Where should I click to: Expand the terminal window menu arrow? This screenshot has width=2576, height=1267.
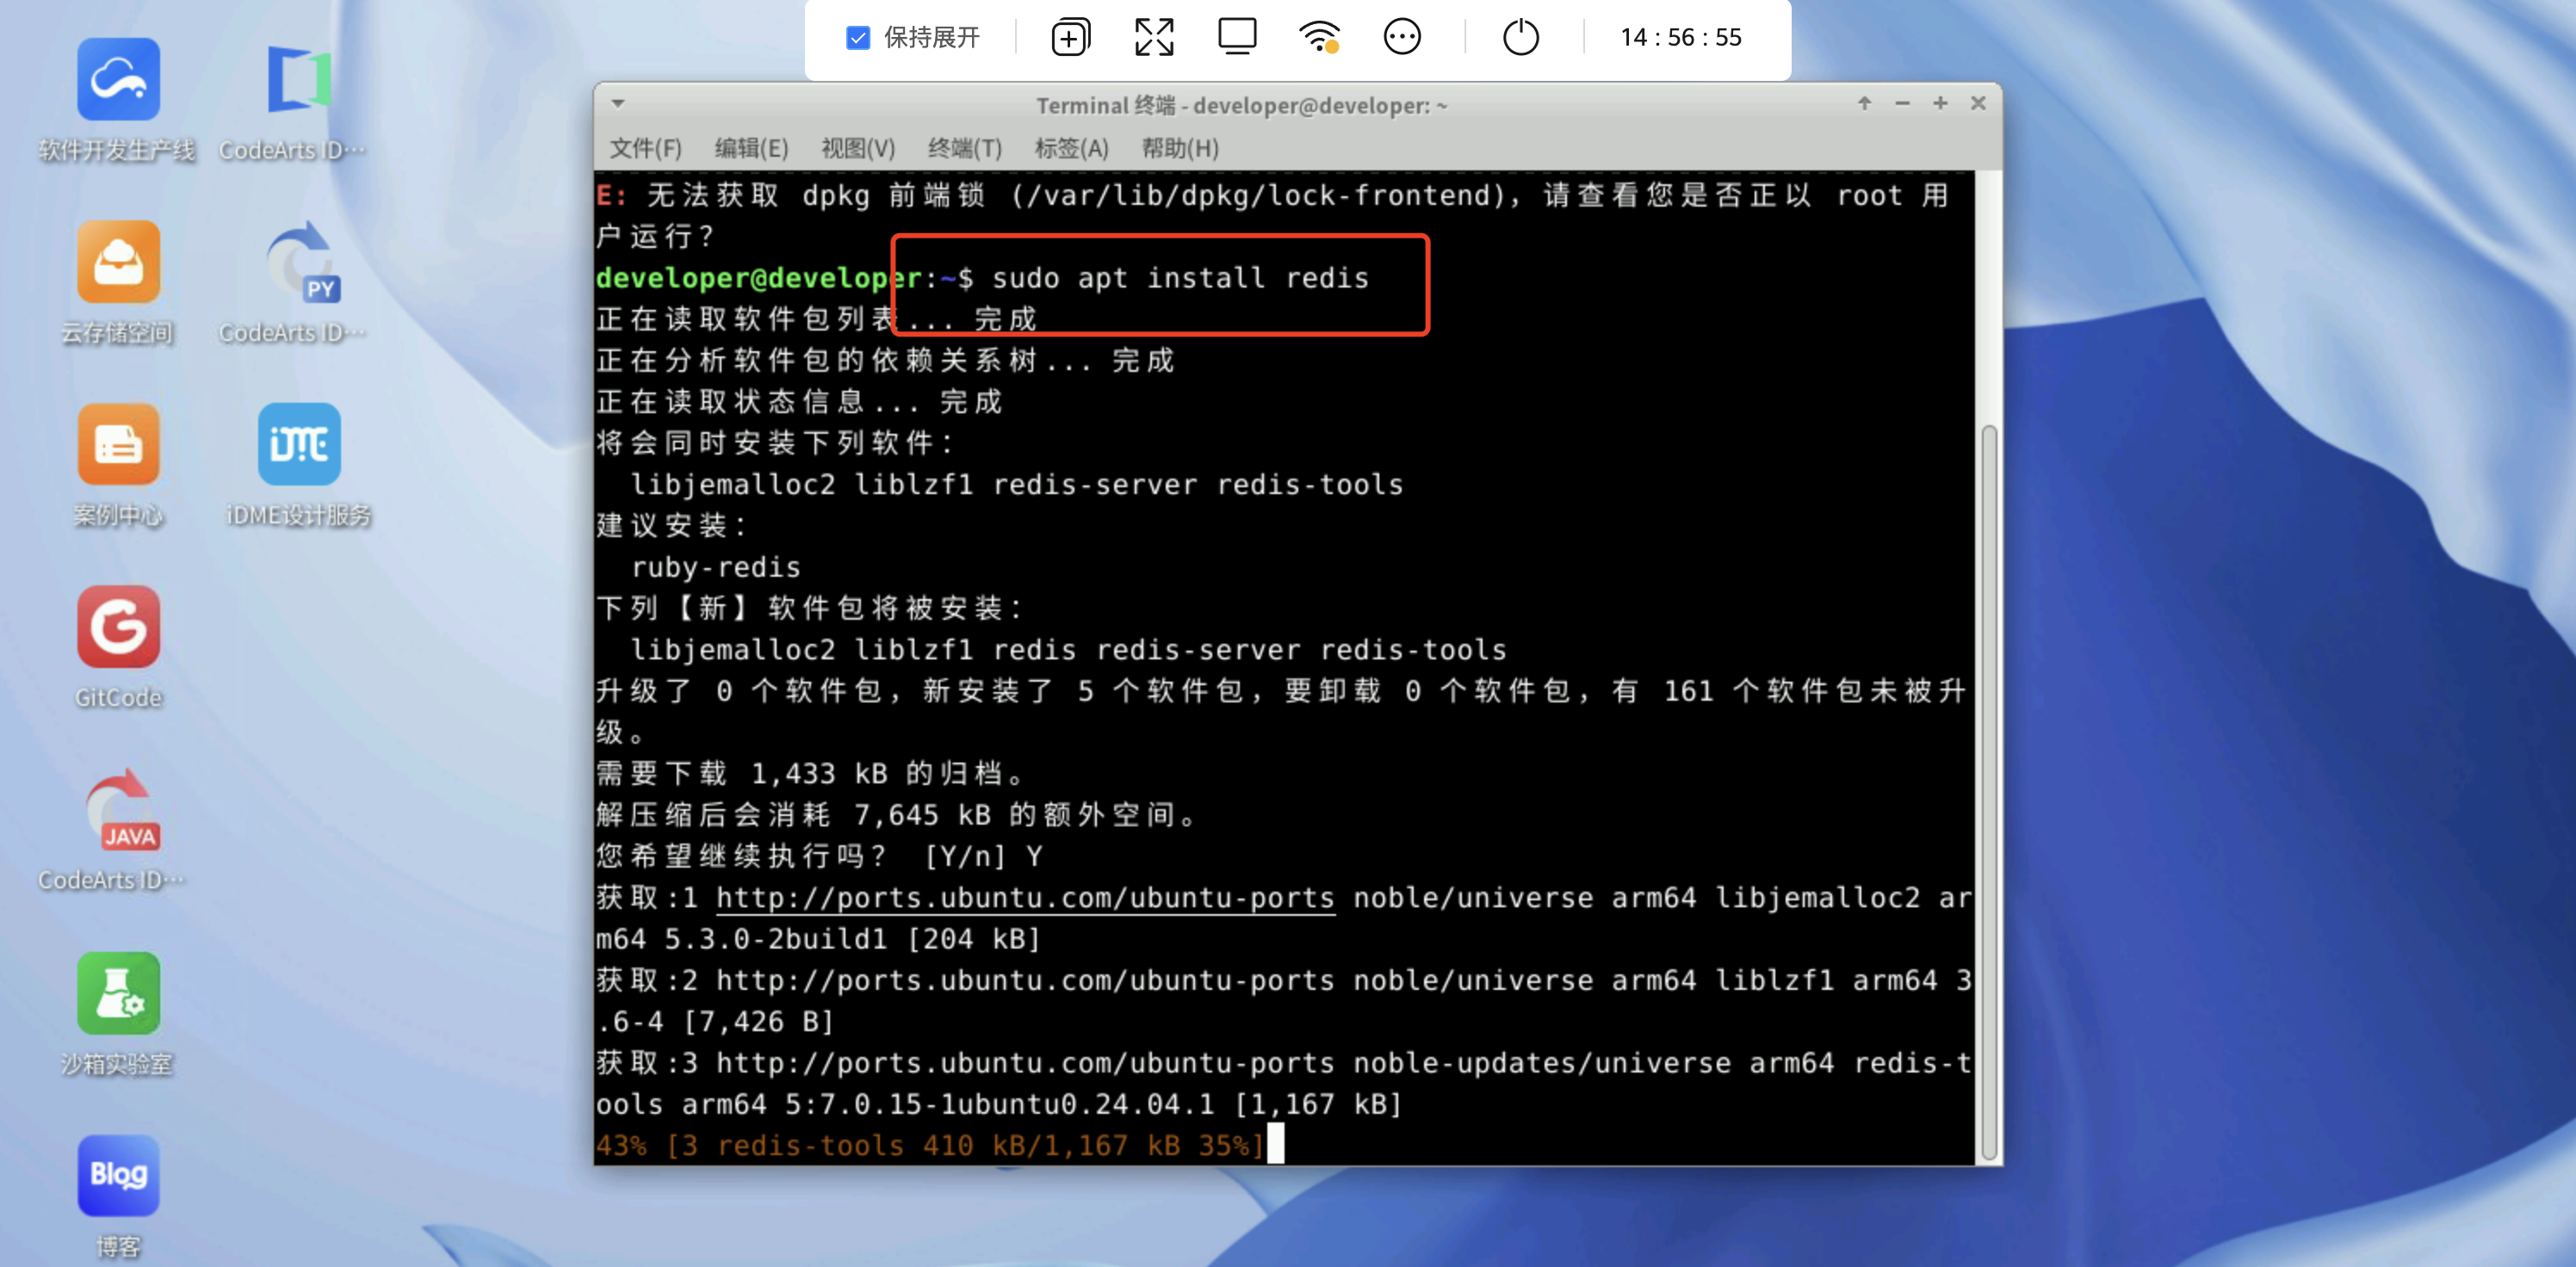click(x=618, y=104)
